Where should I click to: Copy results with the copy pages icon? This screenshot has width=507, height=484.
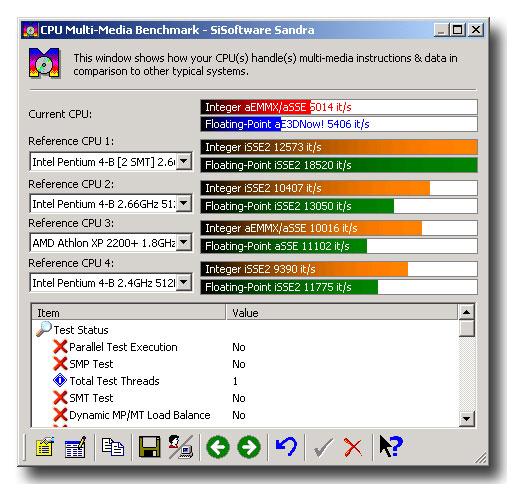click(113, 447)
